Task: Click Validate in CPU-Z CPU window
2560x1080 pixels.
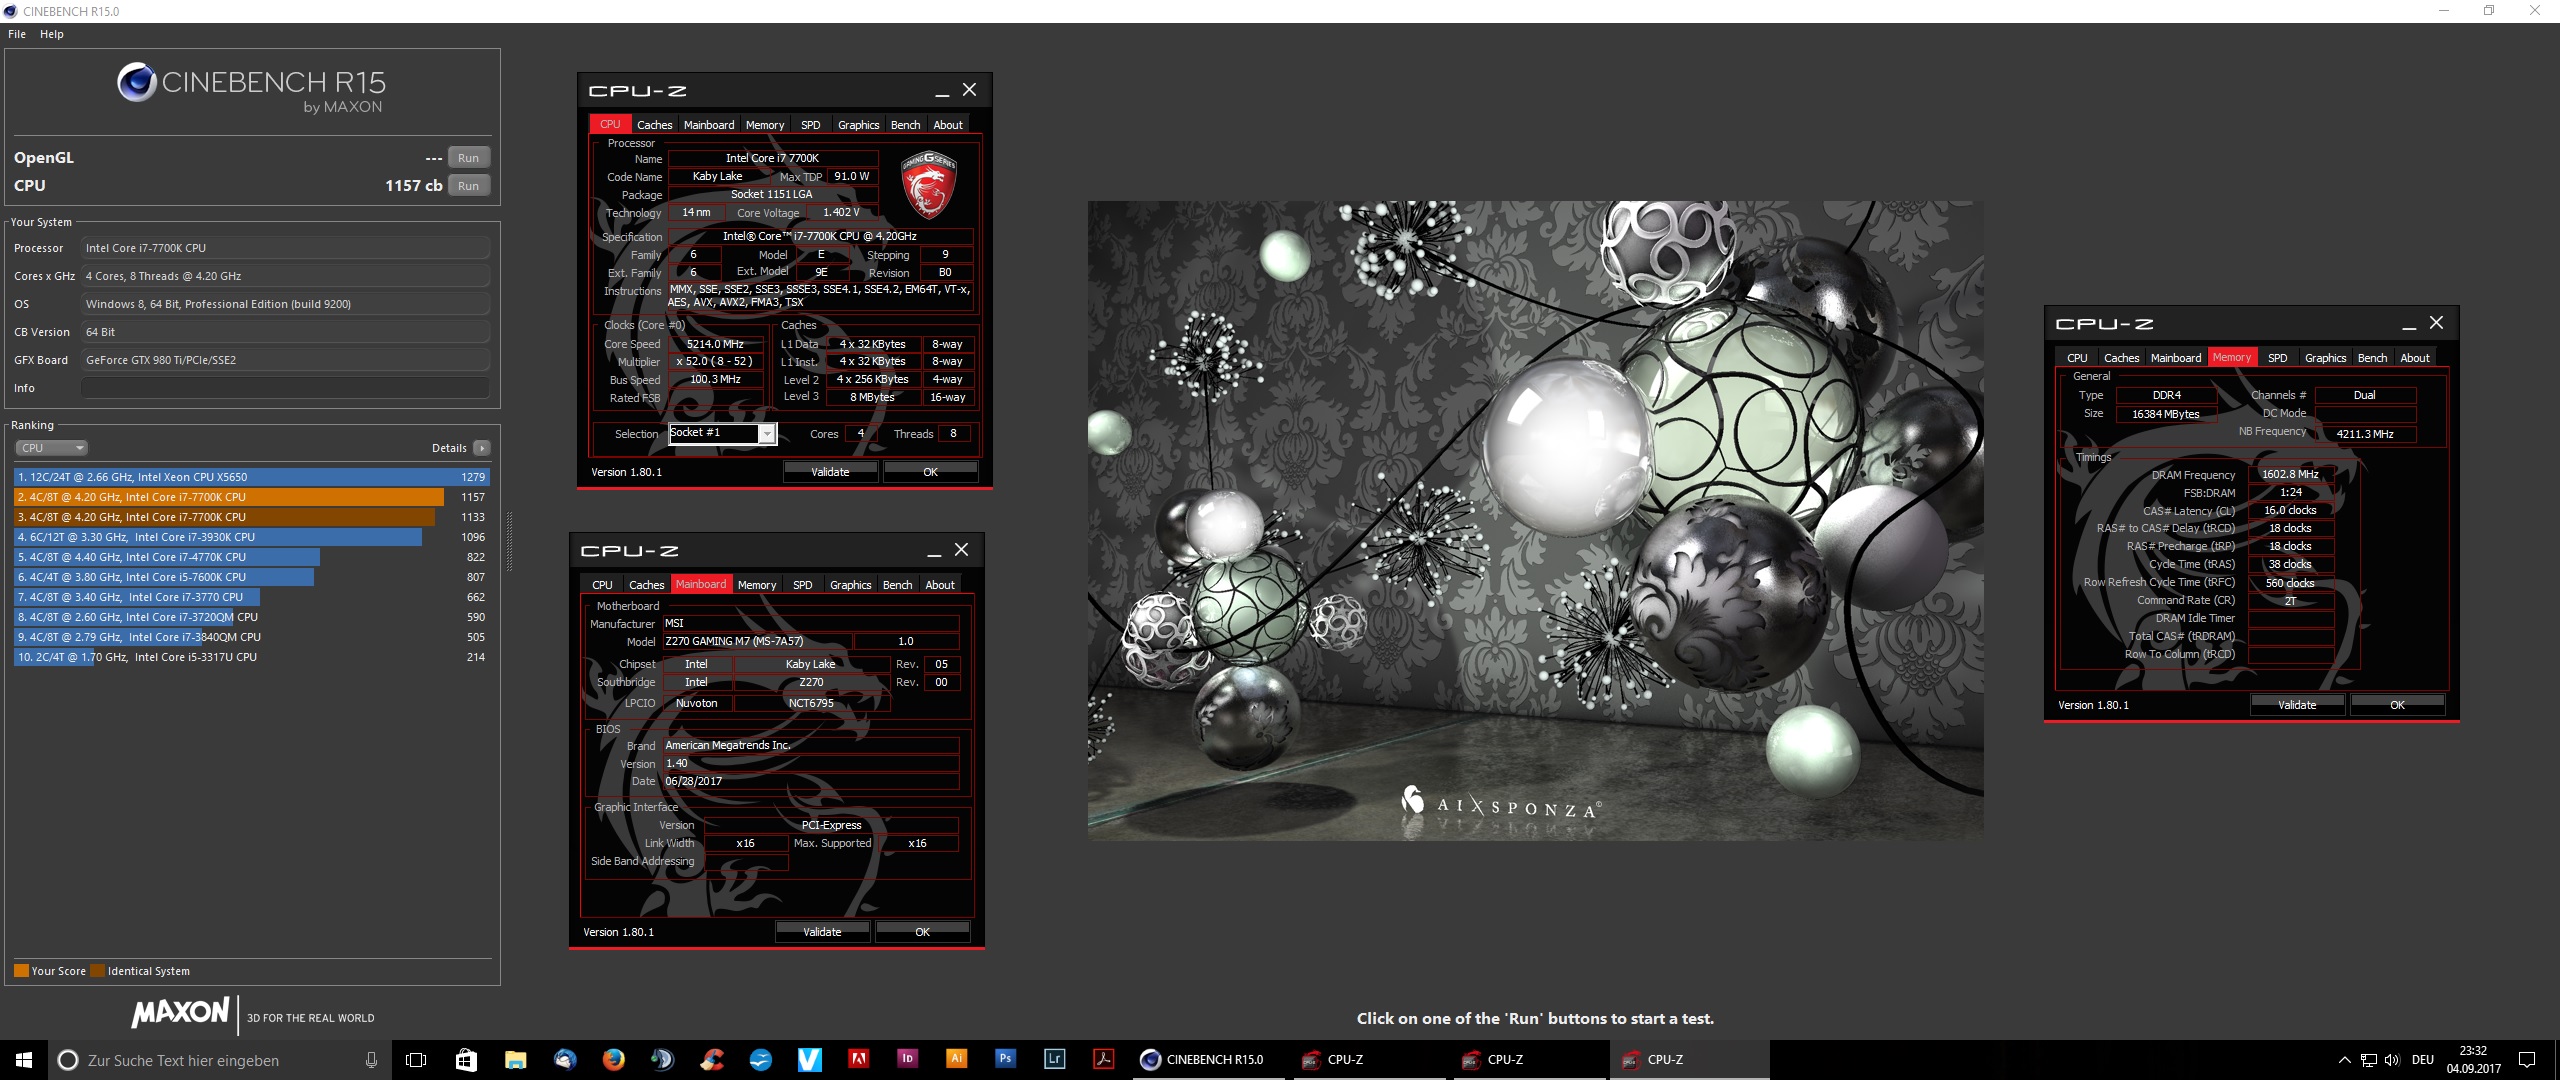Action: (830, 472)
